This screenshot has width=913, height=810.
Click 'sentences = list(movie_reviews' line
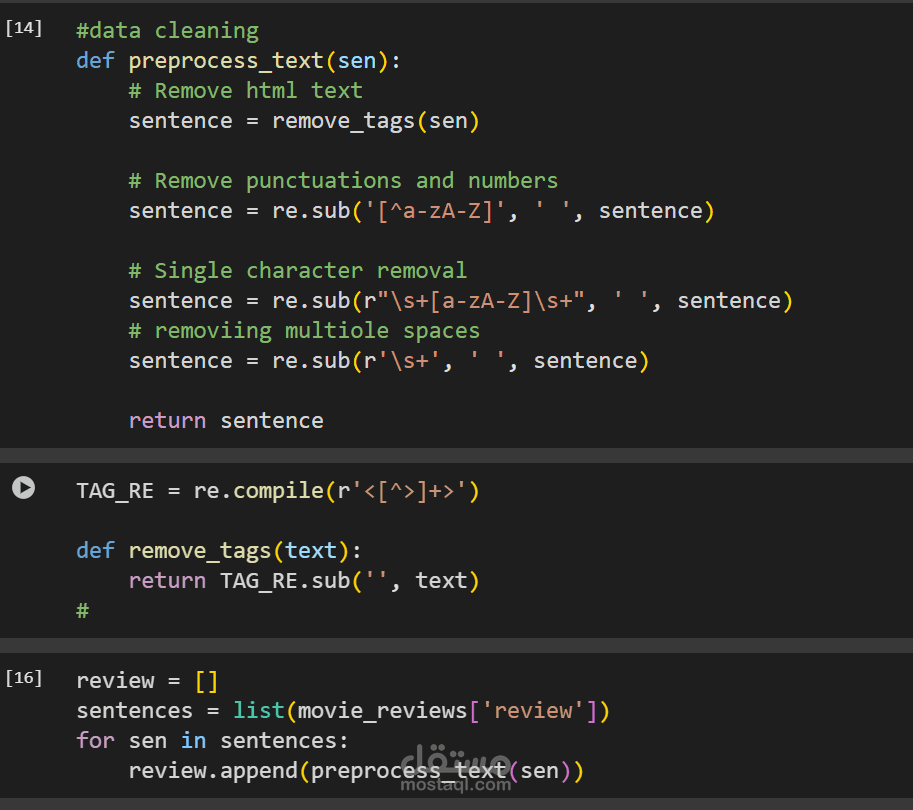(343, 711)
